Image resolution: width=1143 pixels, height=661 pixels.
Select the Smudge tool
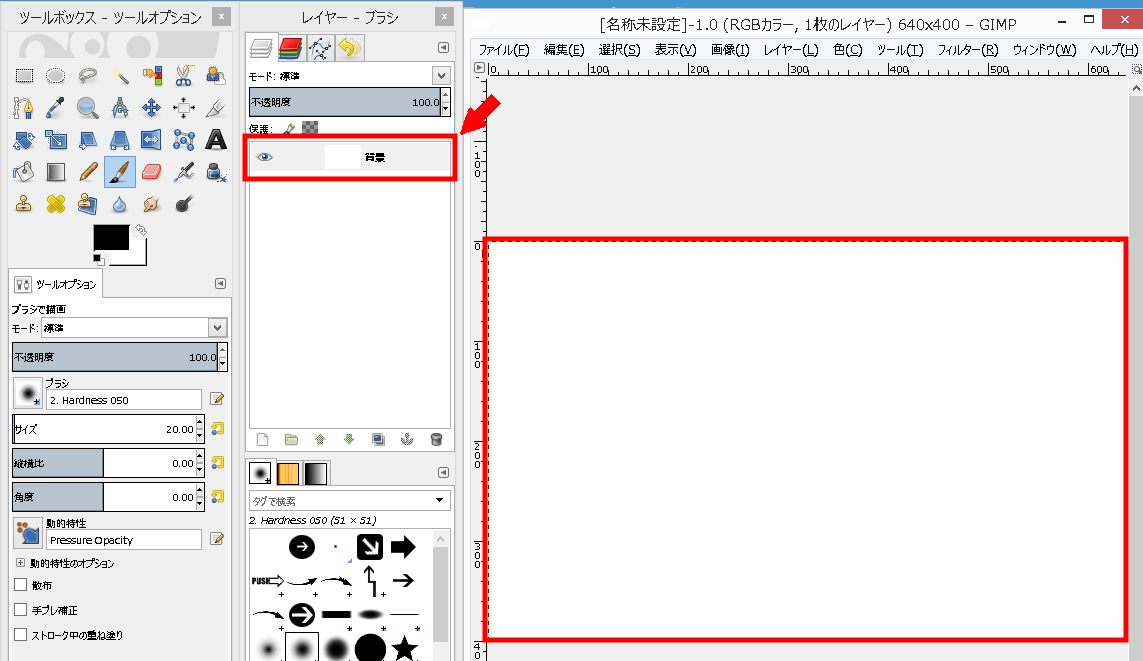pyautogui.click(x=152, y=204)
